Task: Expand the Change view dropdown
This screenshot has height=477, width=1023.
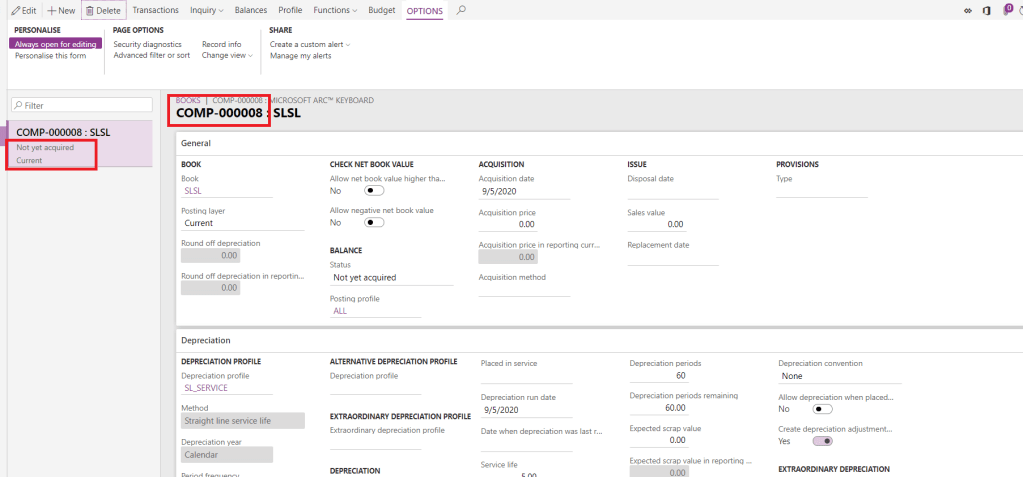Action: click(227, 56)
